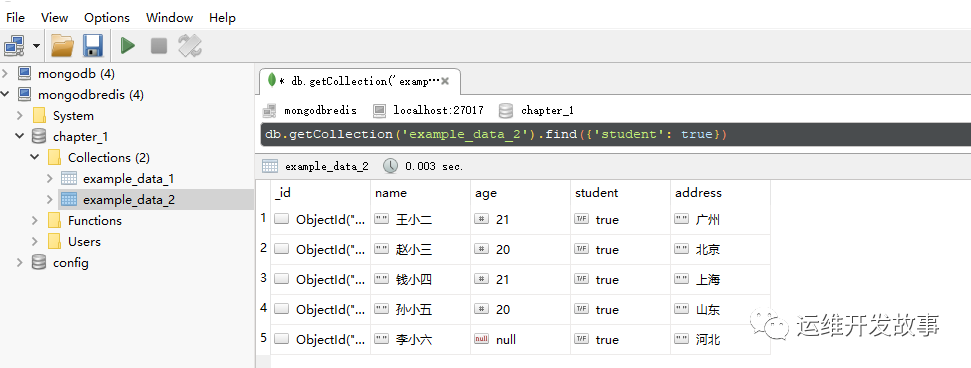Collapse the mongodbredis (4) connection
The height and width of the screenshot is (368, 971).
(6, 95)
